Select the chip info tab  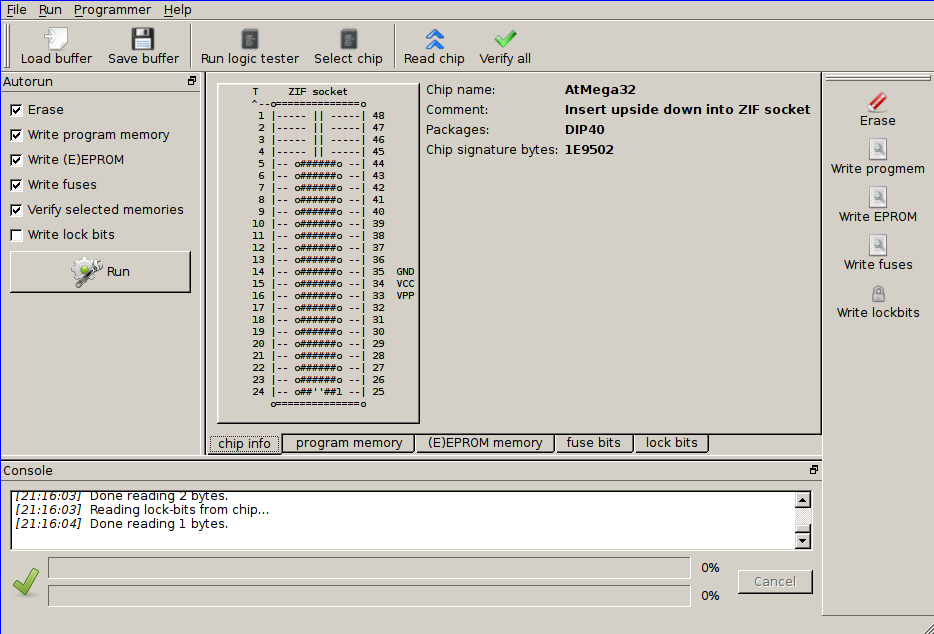244,443
